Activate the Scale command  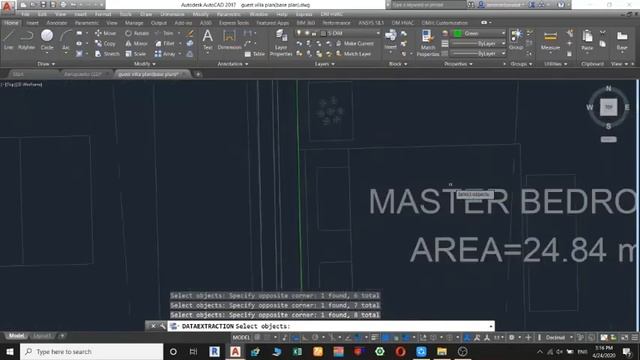pos(136,53)
